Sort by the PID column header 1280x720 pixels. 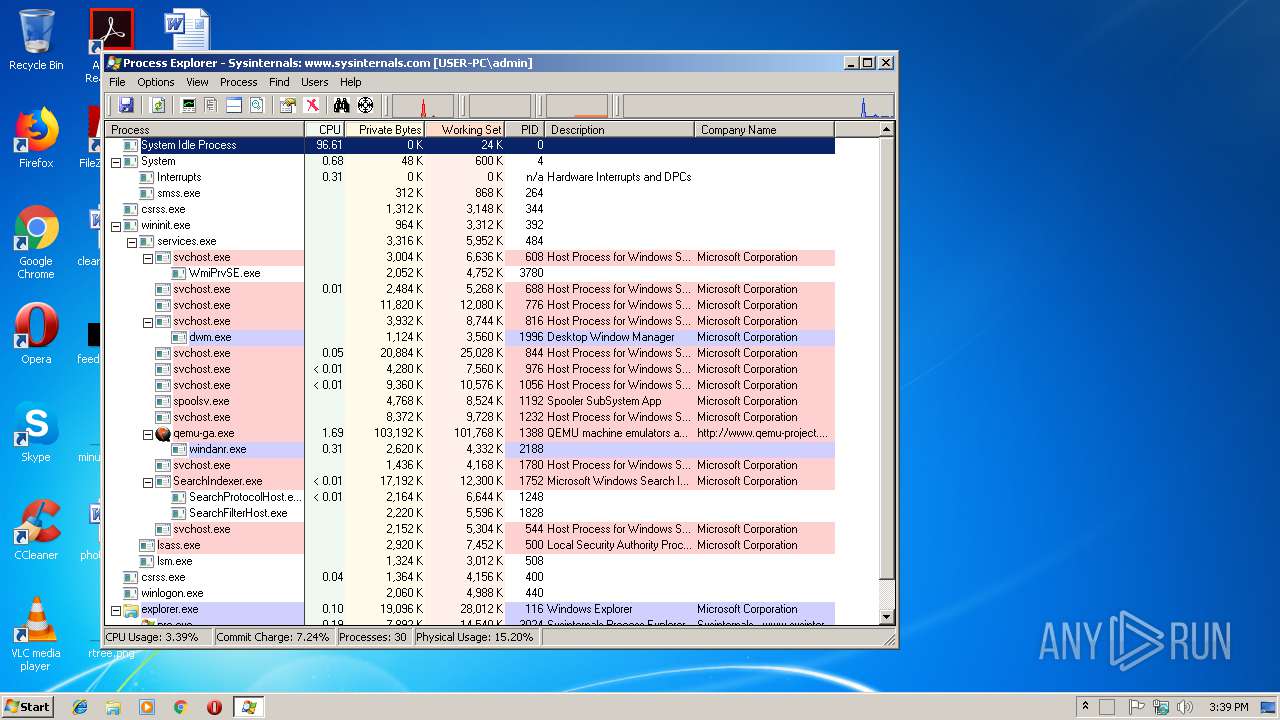click(525, 129)
